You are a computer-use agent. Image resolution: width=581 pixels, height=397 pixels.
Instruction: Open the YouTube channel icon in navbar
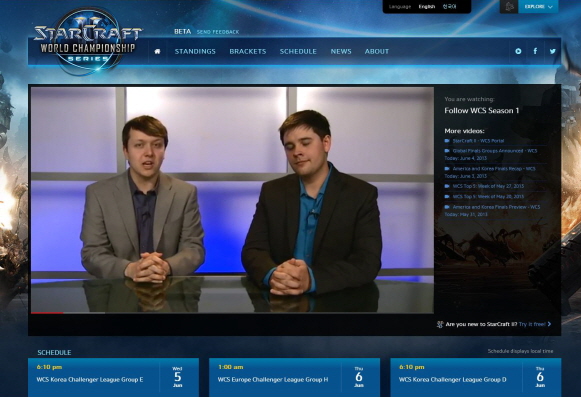click(x=518, y=52)
